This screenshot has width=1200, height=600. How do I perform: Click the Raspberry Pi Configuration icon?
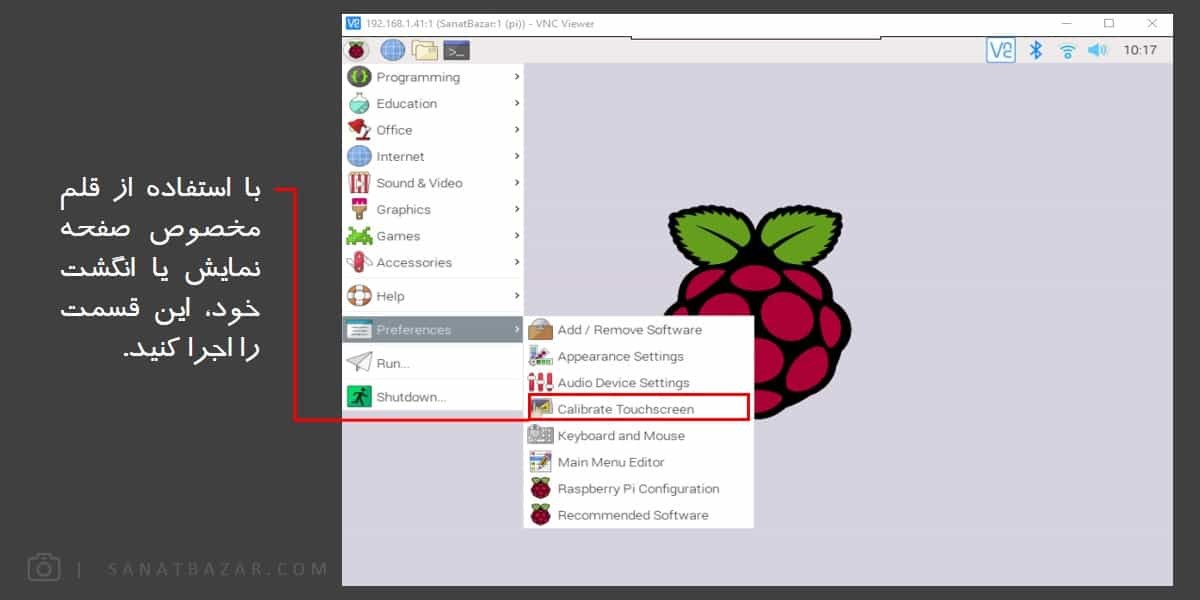pos(540,489)
